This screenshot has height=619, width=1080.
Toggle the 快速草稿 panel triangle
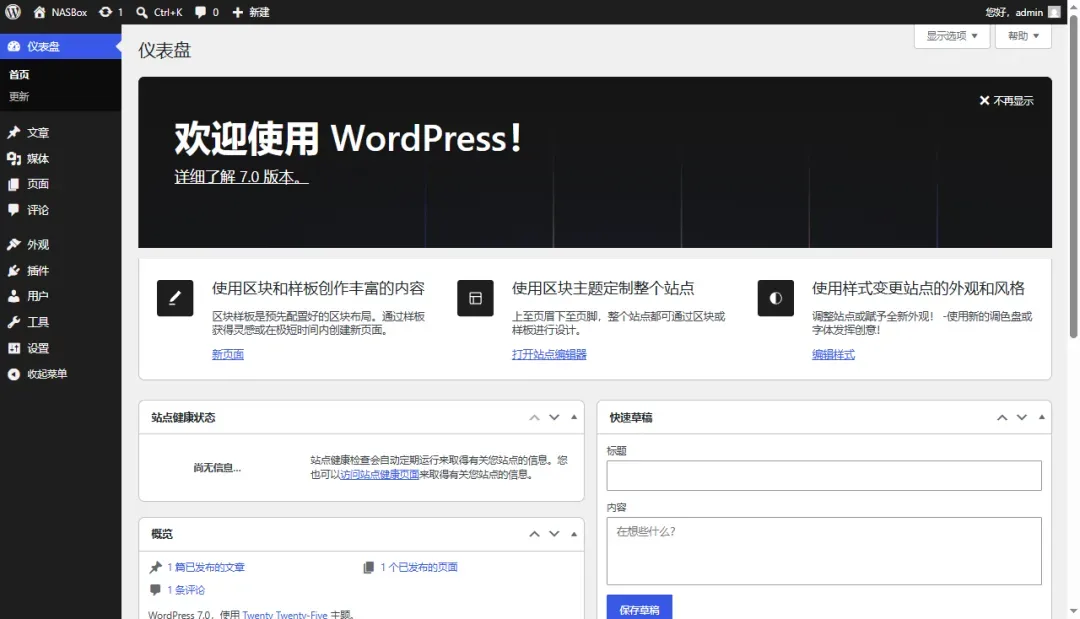pos(1041,417)
